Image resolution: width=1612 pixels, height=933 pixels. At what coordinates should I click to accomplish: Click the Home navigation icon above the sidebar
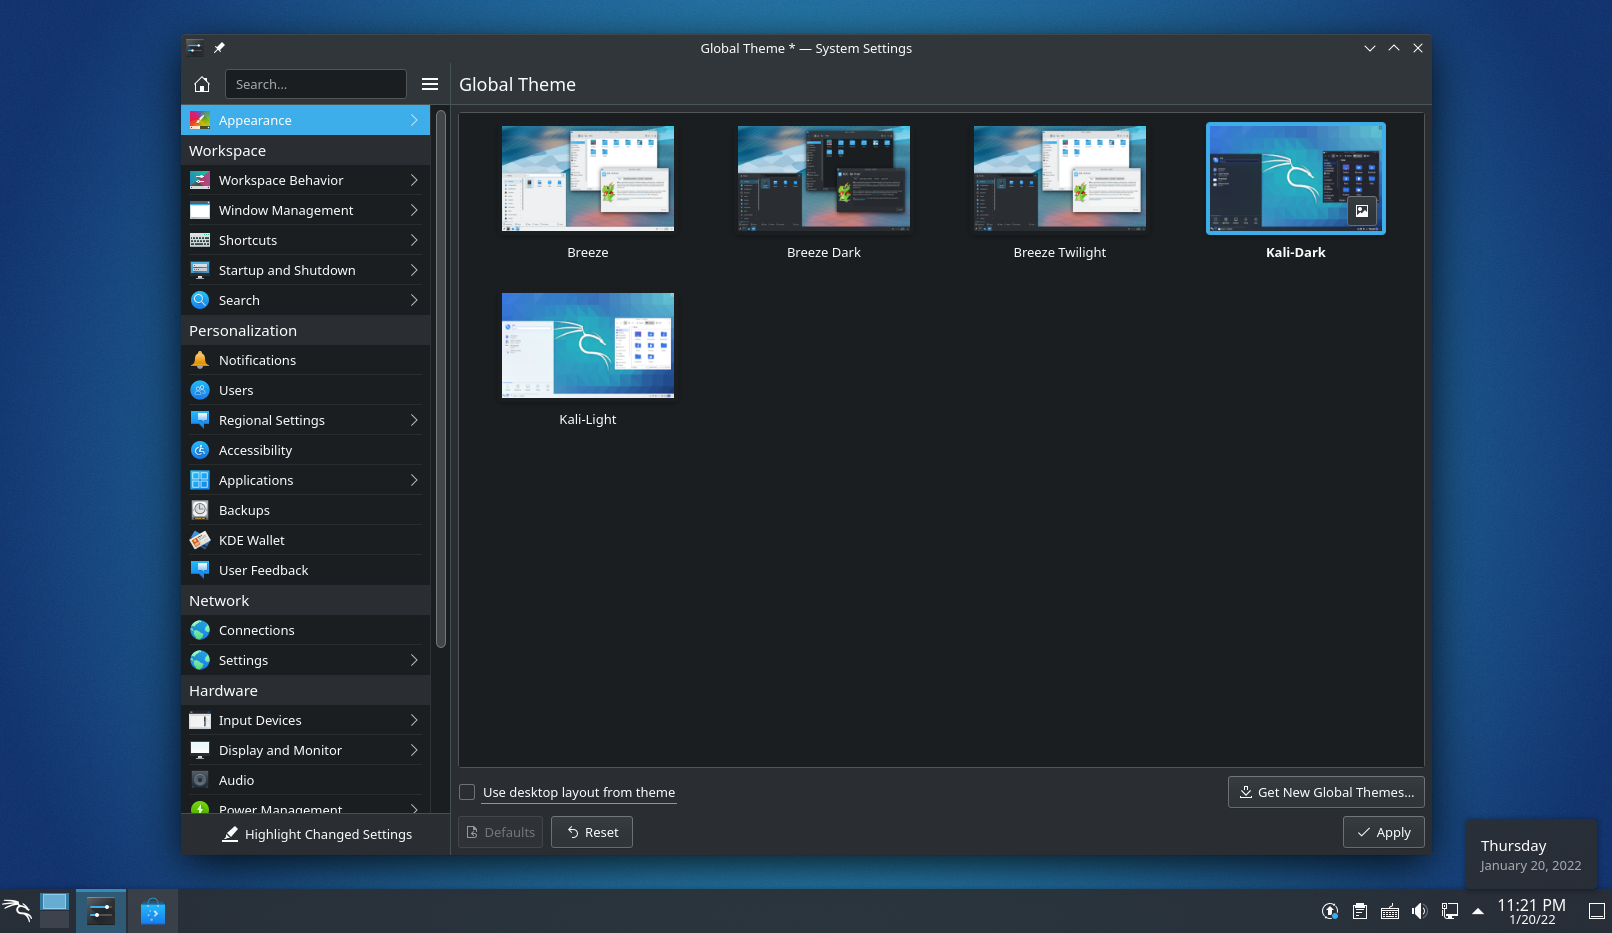201,84
